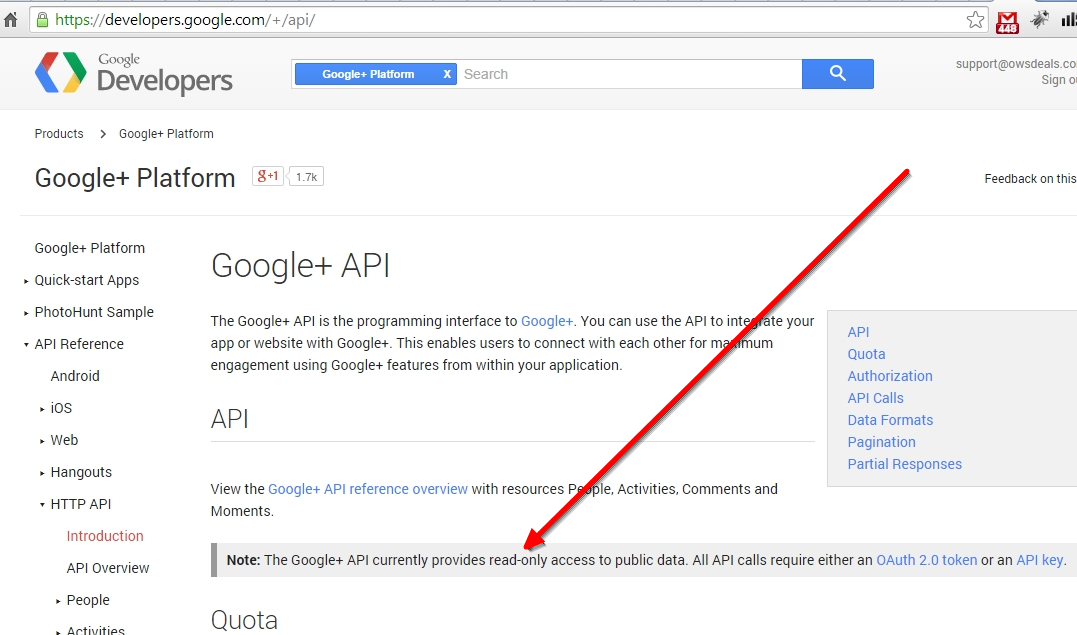
Task: Remove the Google+ Platform search filter
Action: click(446, 74)
